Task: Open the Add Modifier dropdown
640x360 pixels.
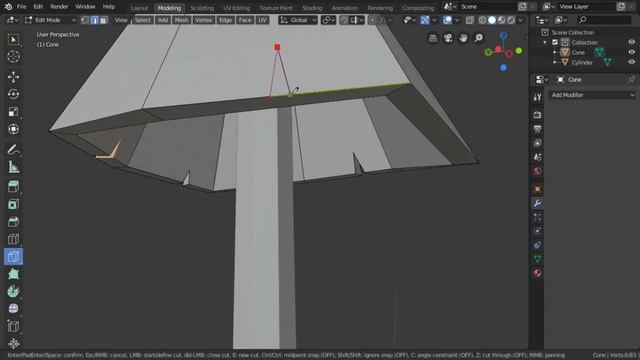Action: [592, 95]
